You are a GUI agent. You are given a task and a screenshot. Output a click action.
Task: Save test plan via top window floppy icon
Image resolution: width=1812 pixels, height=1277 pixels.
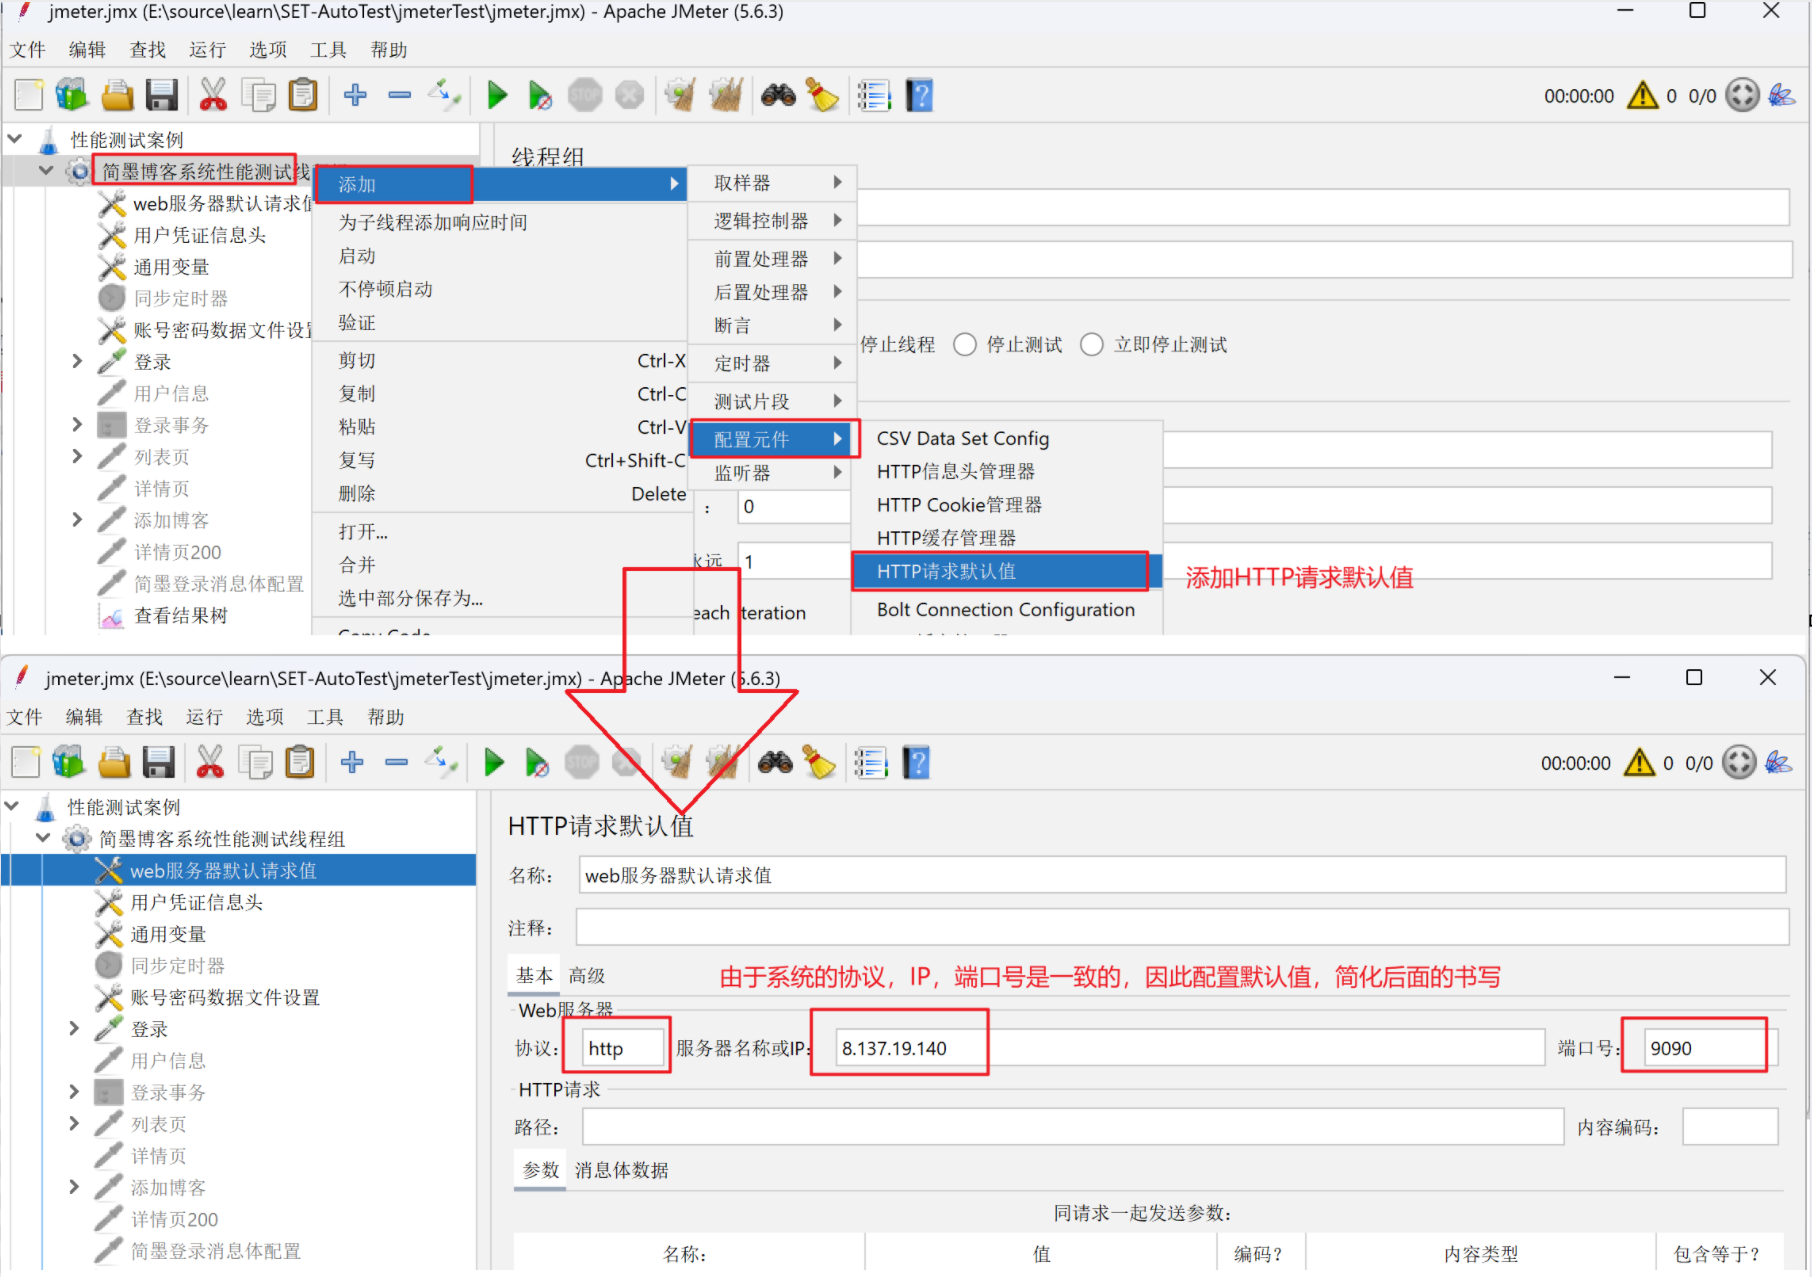point(161,95)
